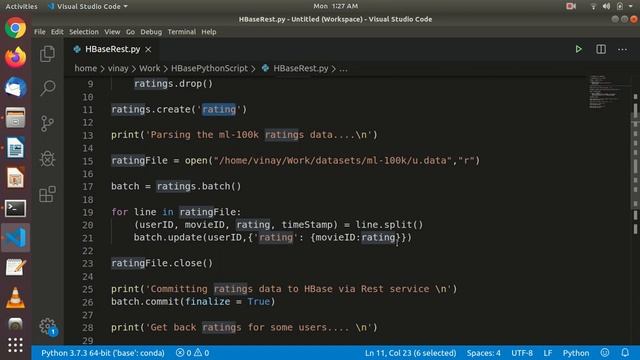This screenshot has height=360, width=640.
Task: Open the Extensions view
Action: pos(47,194)
